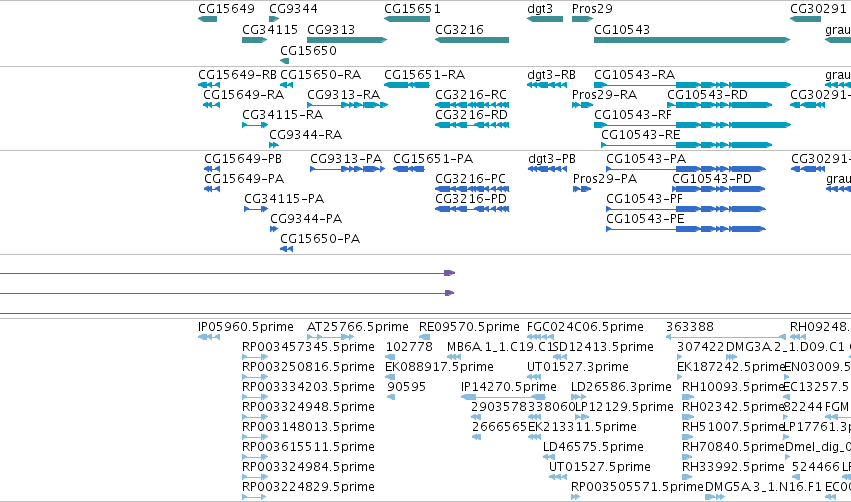Open the CG15651 gene feature
851x502 pixels.
(x=407, y=19)
